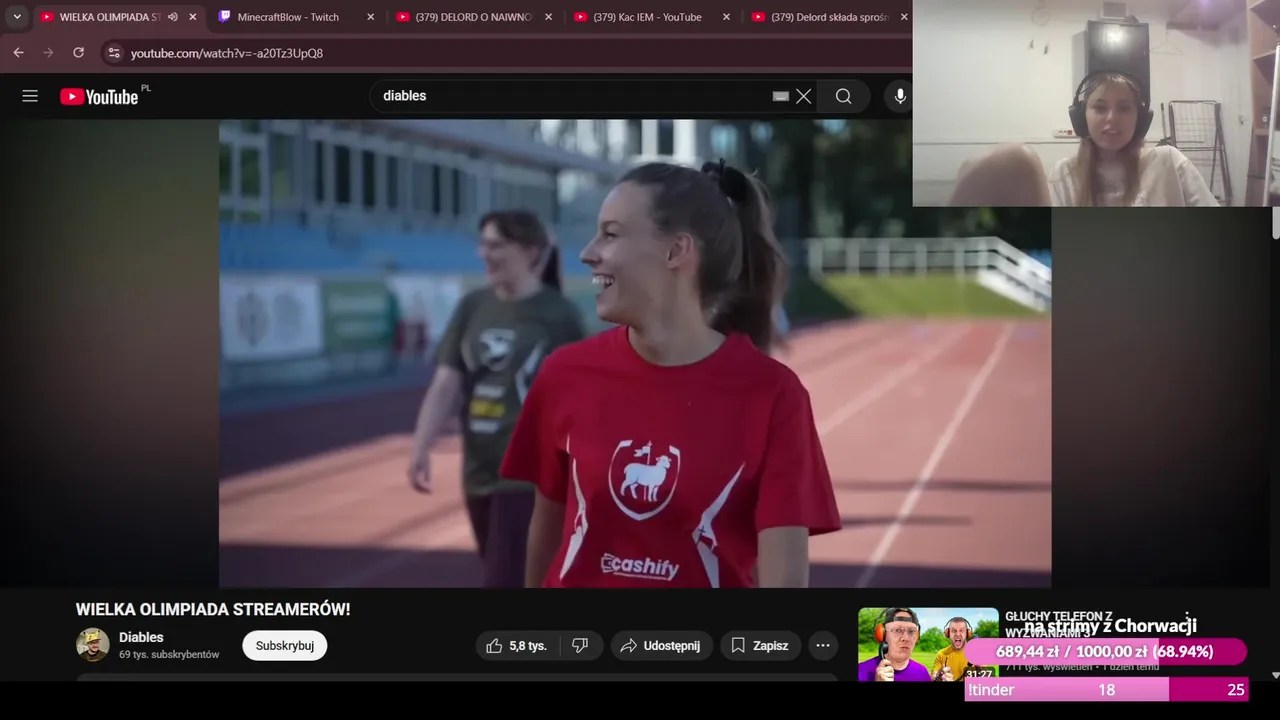The image size is (1280, 720).
Task: Close the Kac IEM - YouTube tab
Action: (726, 17)
